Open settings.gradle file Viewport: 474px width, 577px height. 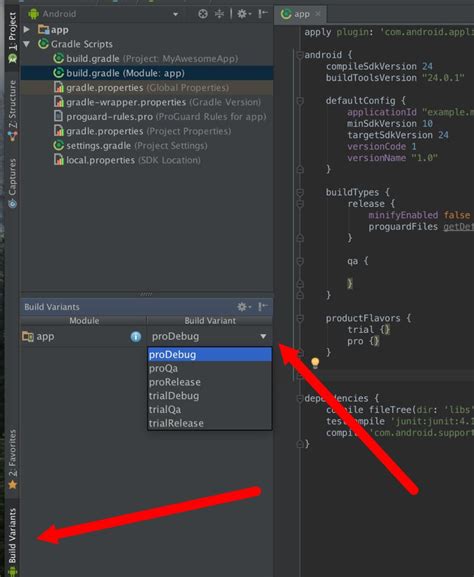pyautogui.click(x=130, y=146)
